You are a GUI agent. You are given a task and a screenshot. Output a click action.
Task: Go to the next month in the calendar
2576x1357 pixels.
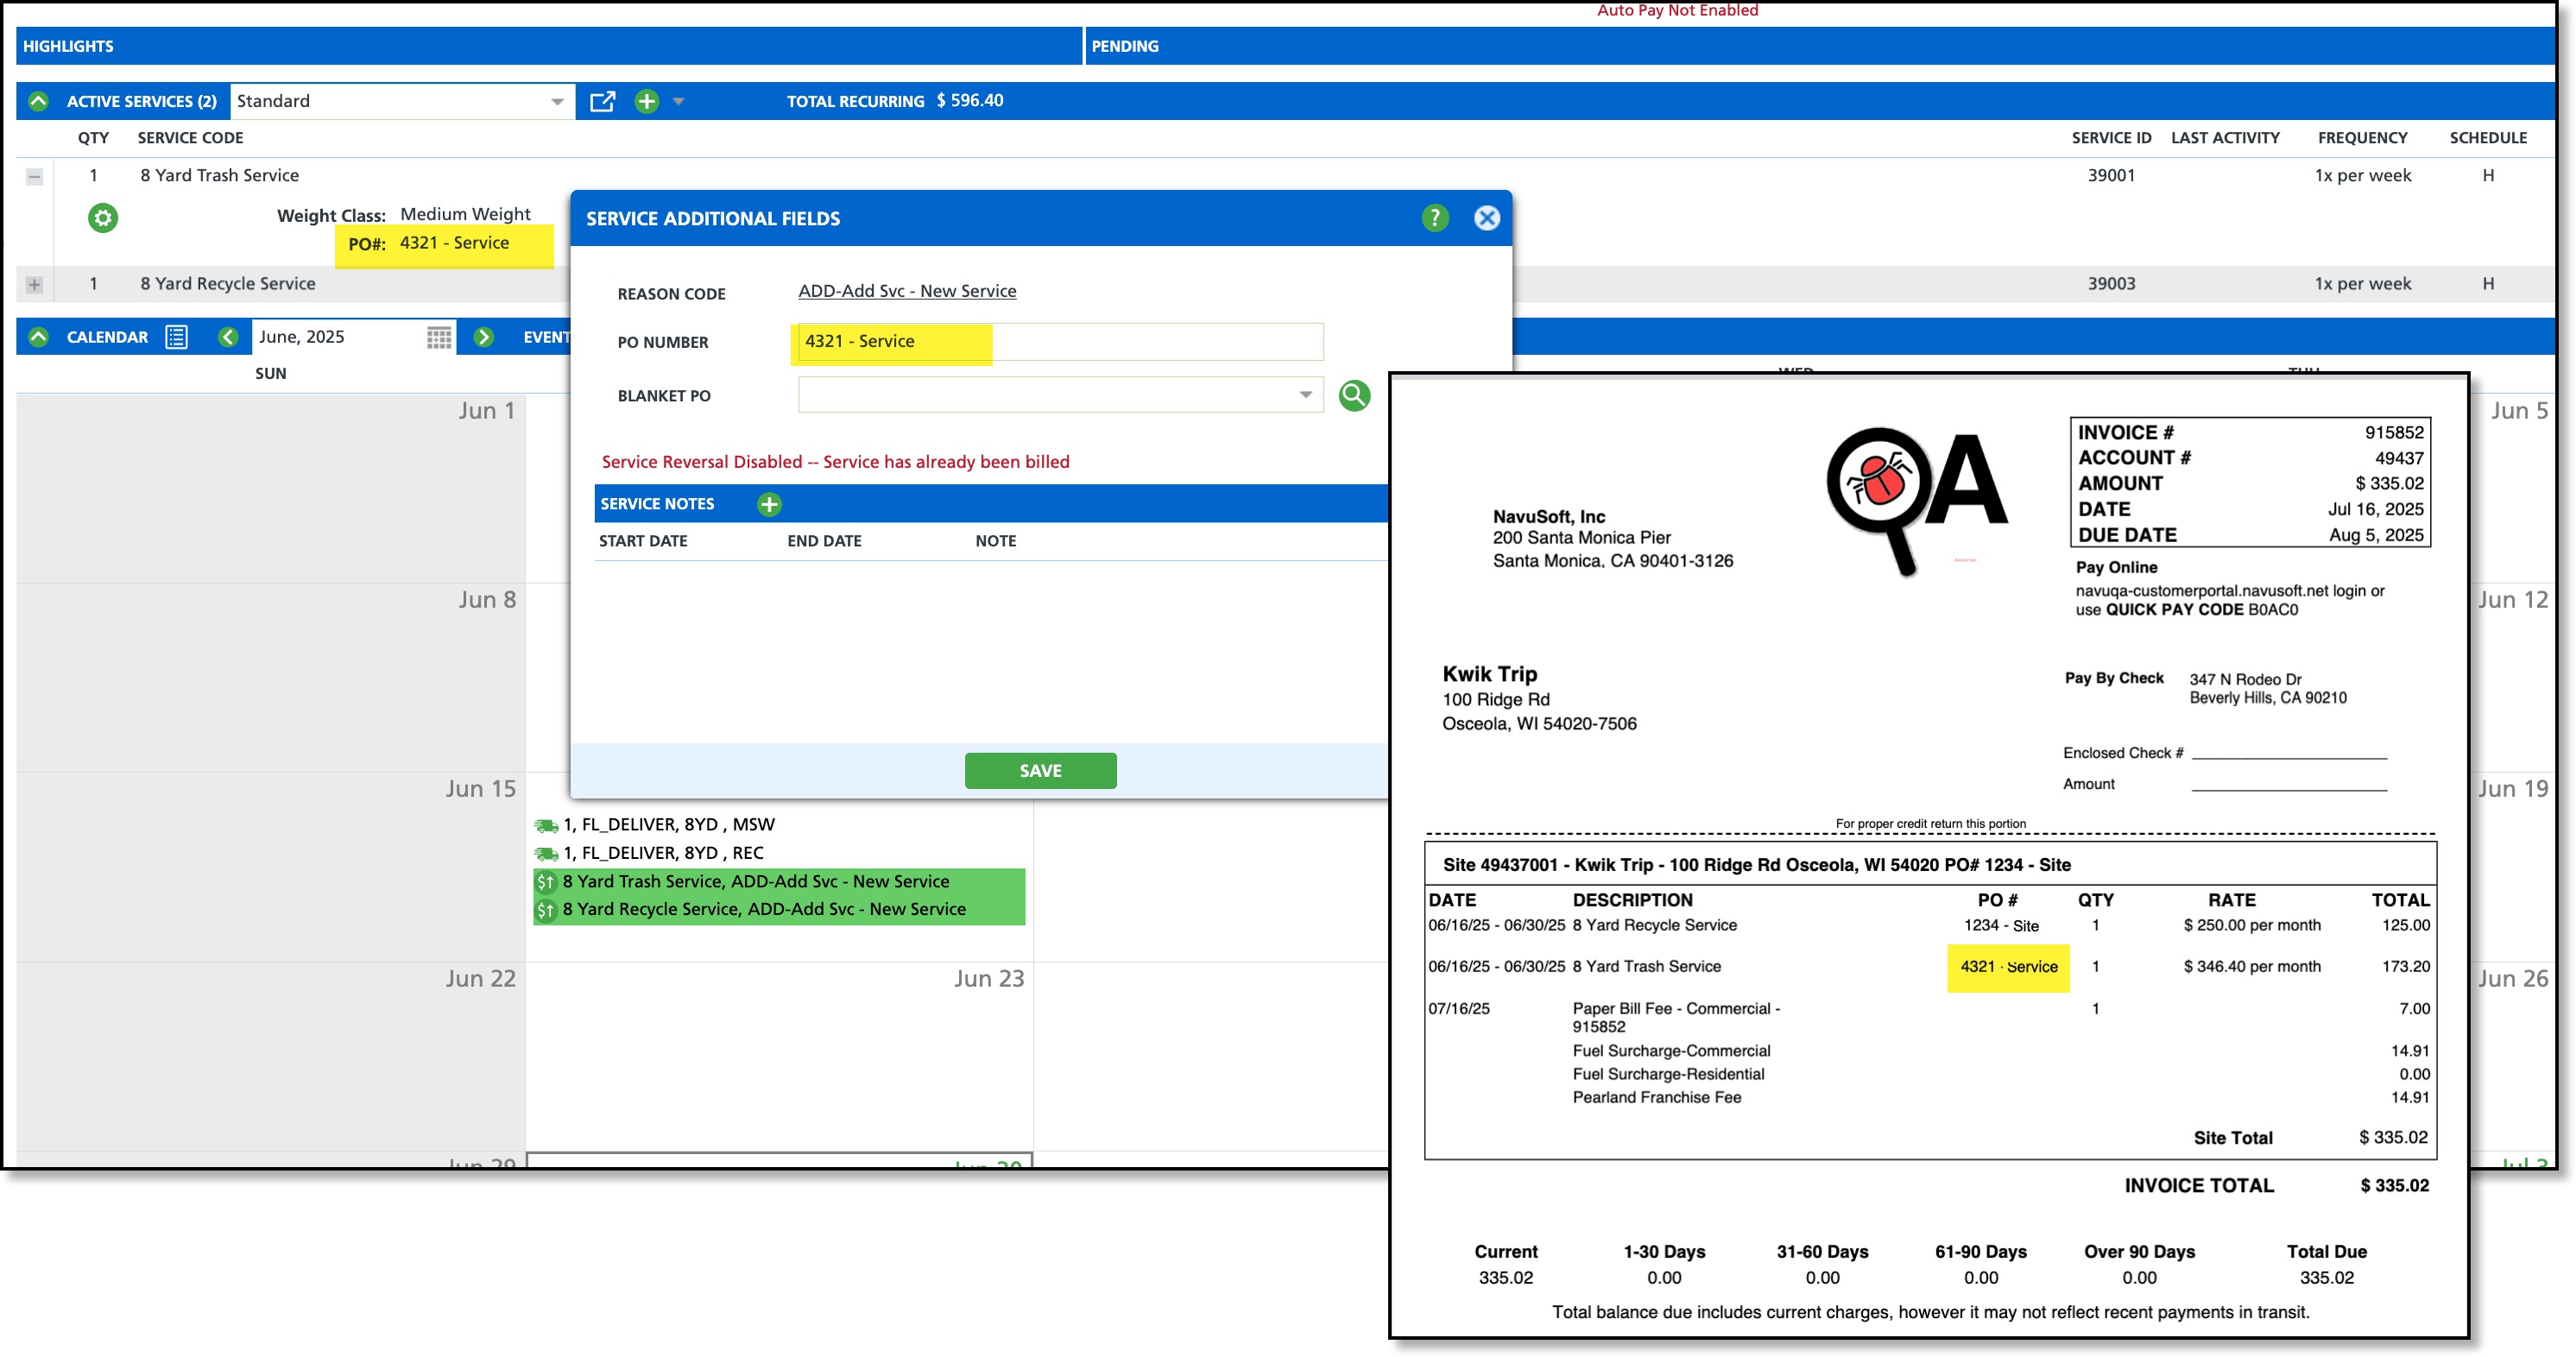[x=484, y=337]
